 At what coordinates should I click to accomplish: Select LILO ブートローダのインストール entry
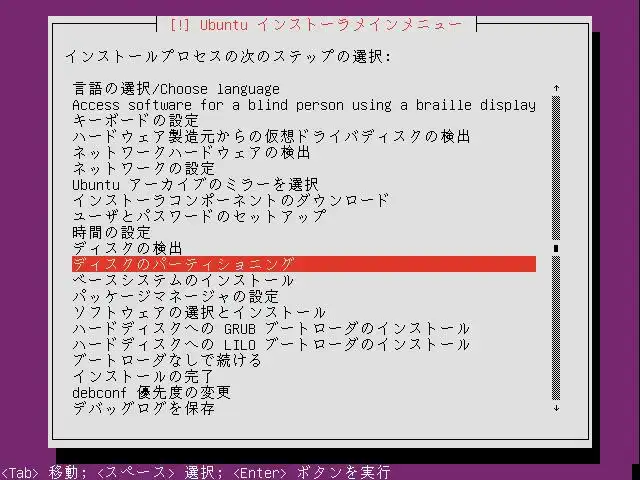point(271,344)
